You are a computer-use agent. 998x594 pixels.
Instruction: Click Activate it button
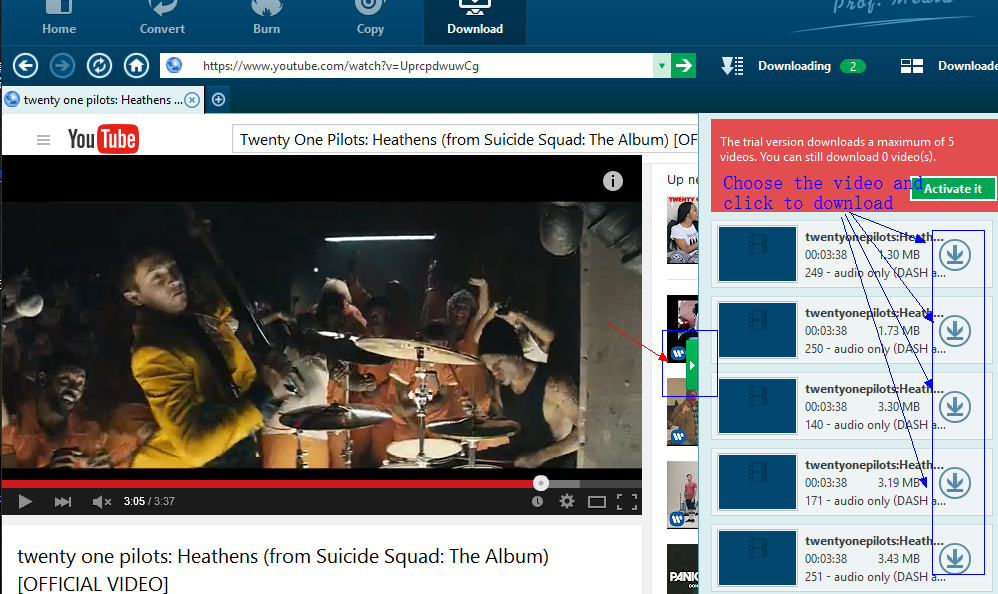953,189
